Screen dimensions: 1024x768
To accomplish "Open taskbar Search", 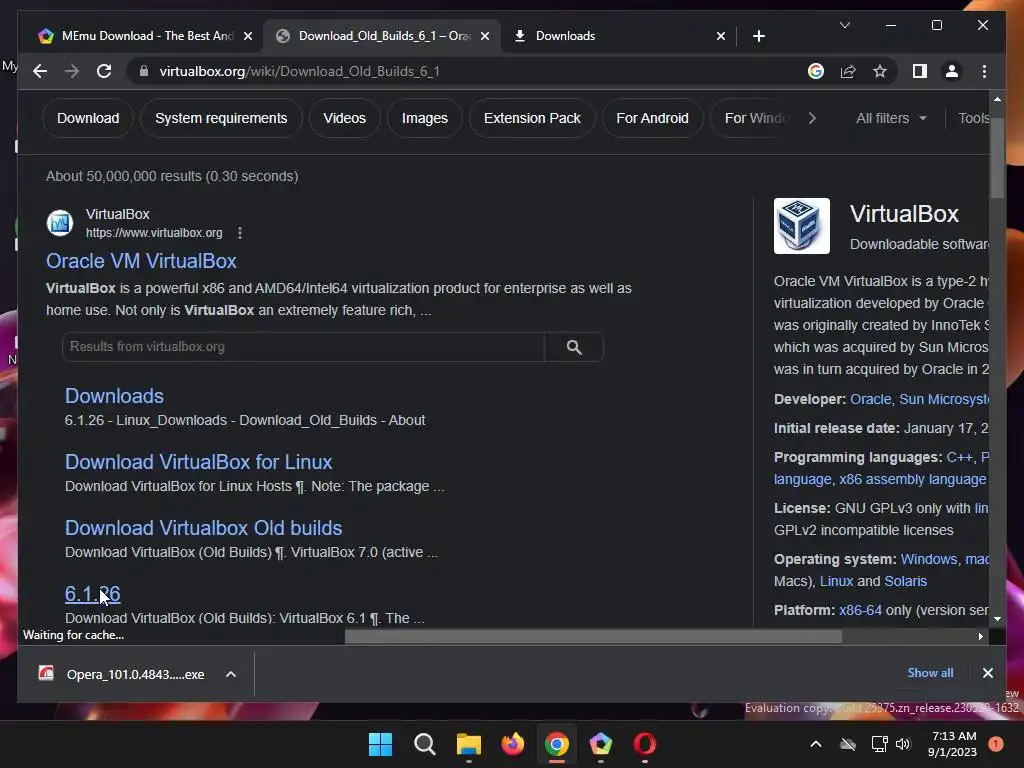I will 424,744.
